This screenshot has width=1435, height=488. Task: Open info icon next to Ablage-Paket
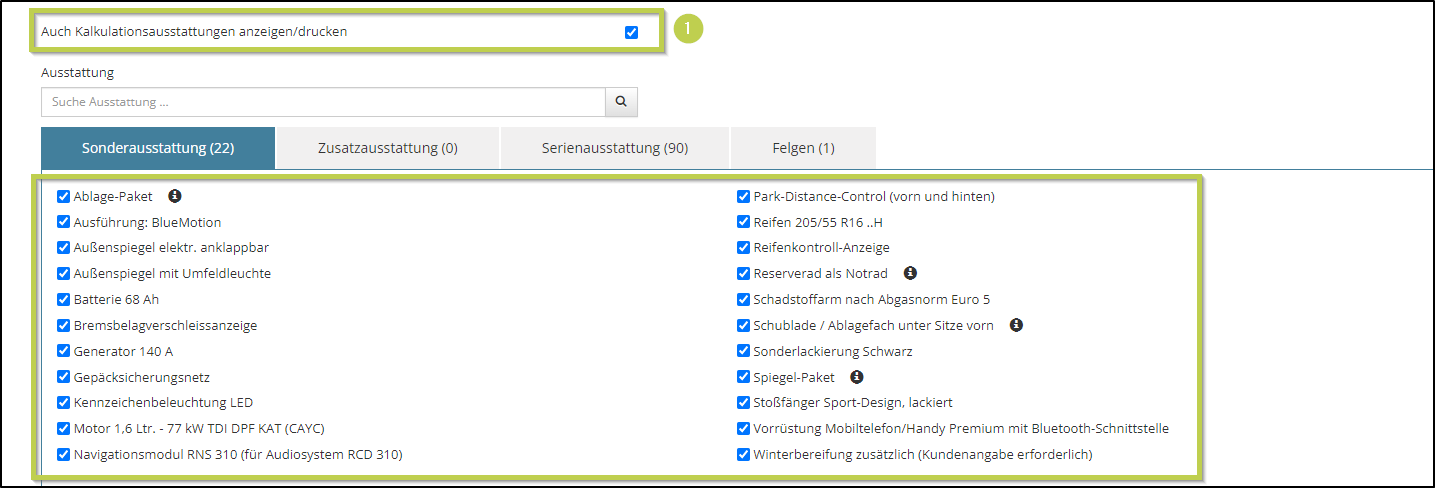(x=174, y=196)
